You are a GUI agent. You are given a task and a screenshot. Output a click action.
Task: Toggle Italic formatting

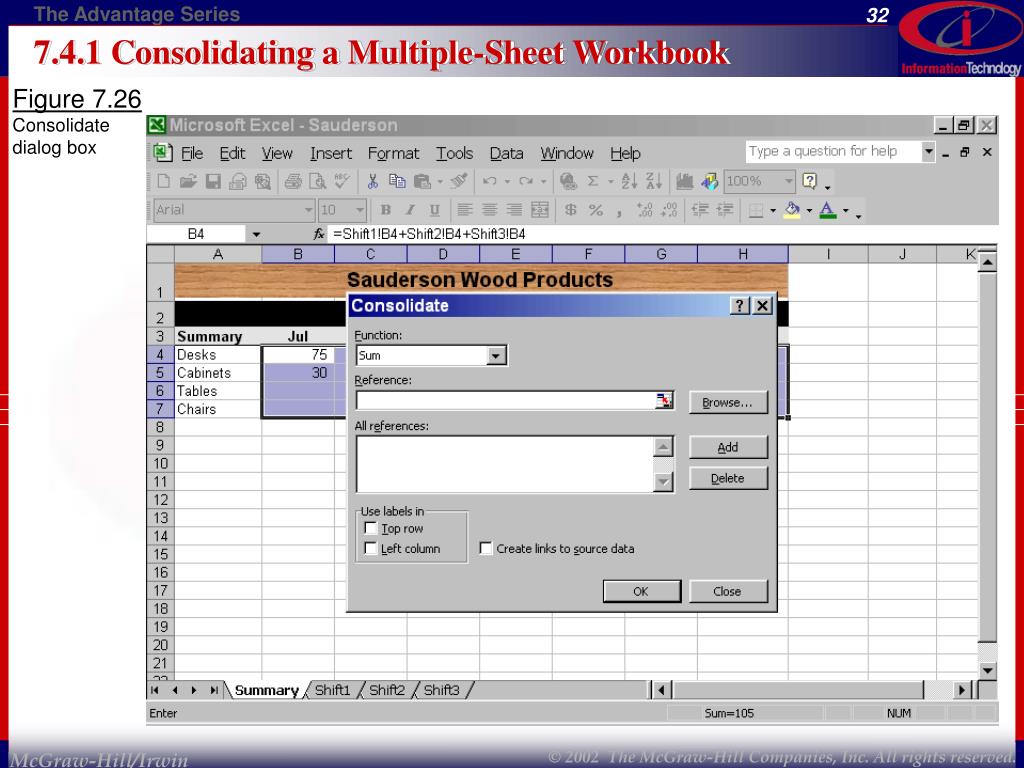pyautogui.click(x=409, y=210)
